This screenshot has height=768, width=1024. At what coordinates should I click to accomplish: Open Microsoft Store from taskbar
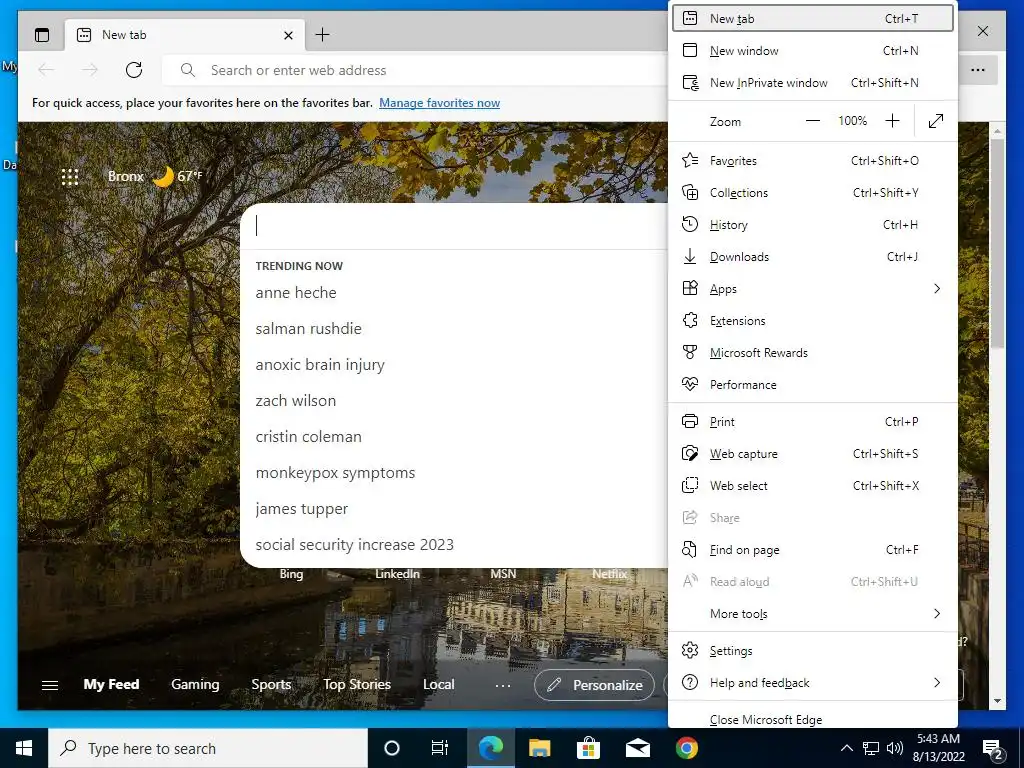tap(588, 748)
